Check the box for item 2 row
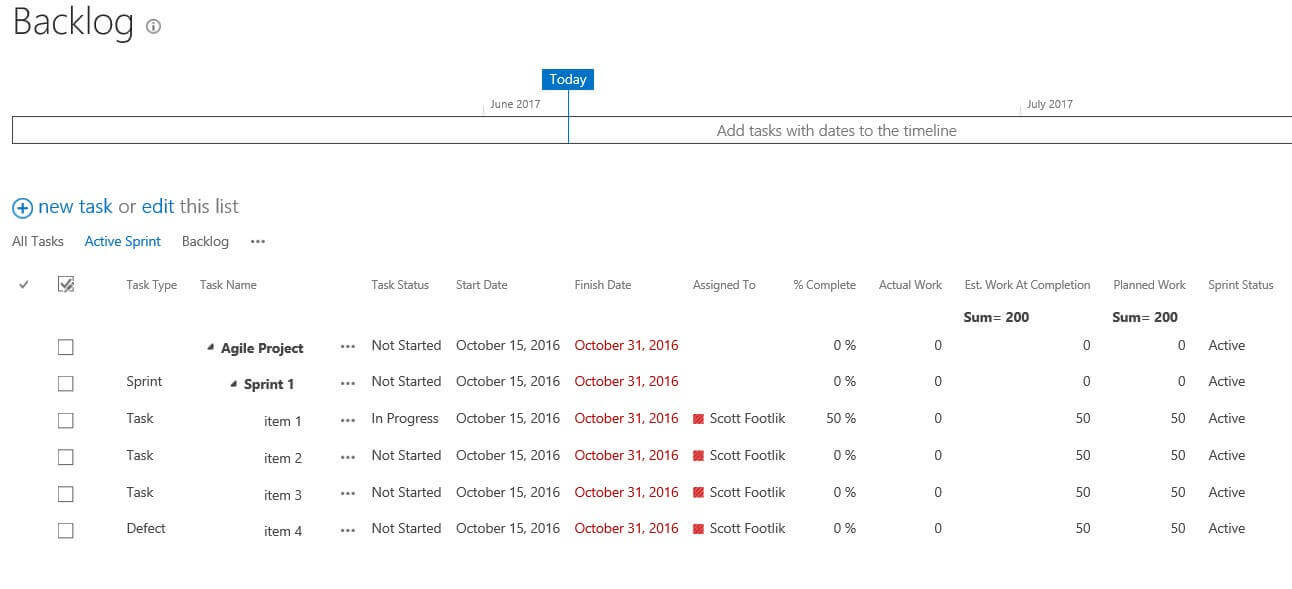1292x589 pixels. pos(66,457)
